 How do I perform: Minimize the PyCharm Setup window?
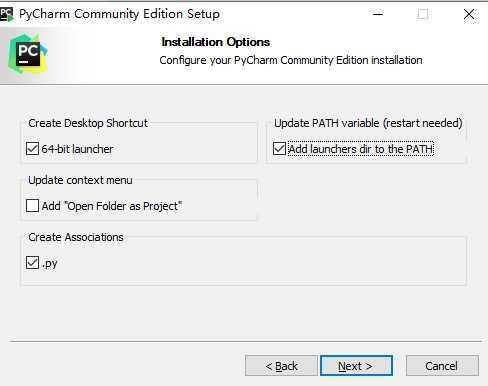378,14
